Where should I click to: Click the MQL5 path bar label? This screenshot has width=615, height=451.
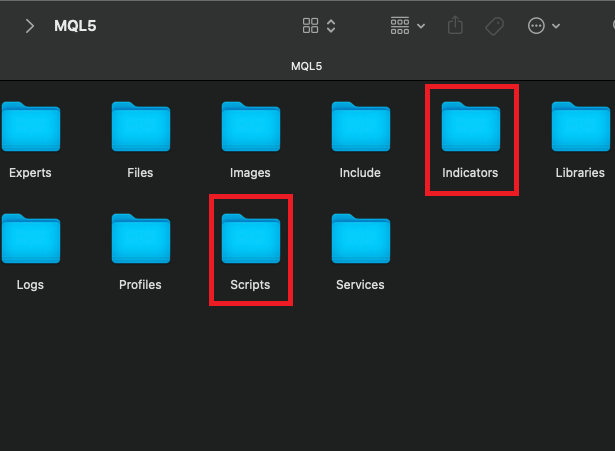coord(307,66)
